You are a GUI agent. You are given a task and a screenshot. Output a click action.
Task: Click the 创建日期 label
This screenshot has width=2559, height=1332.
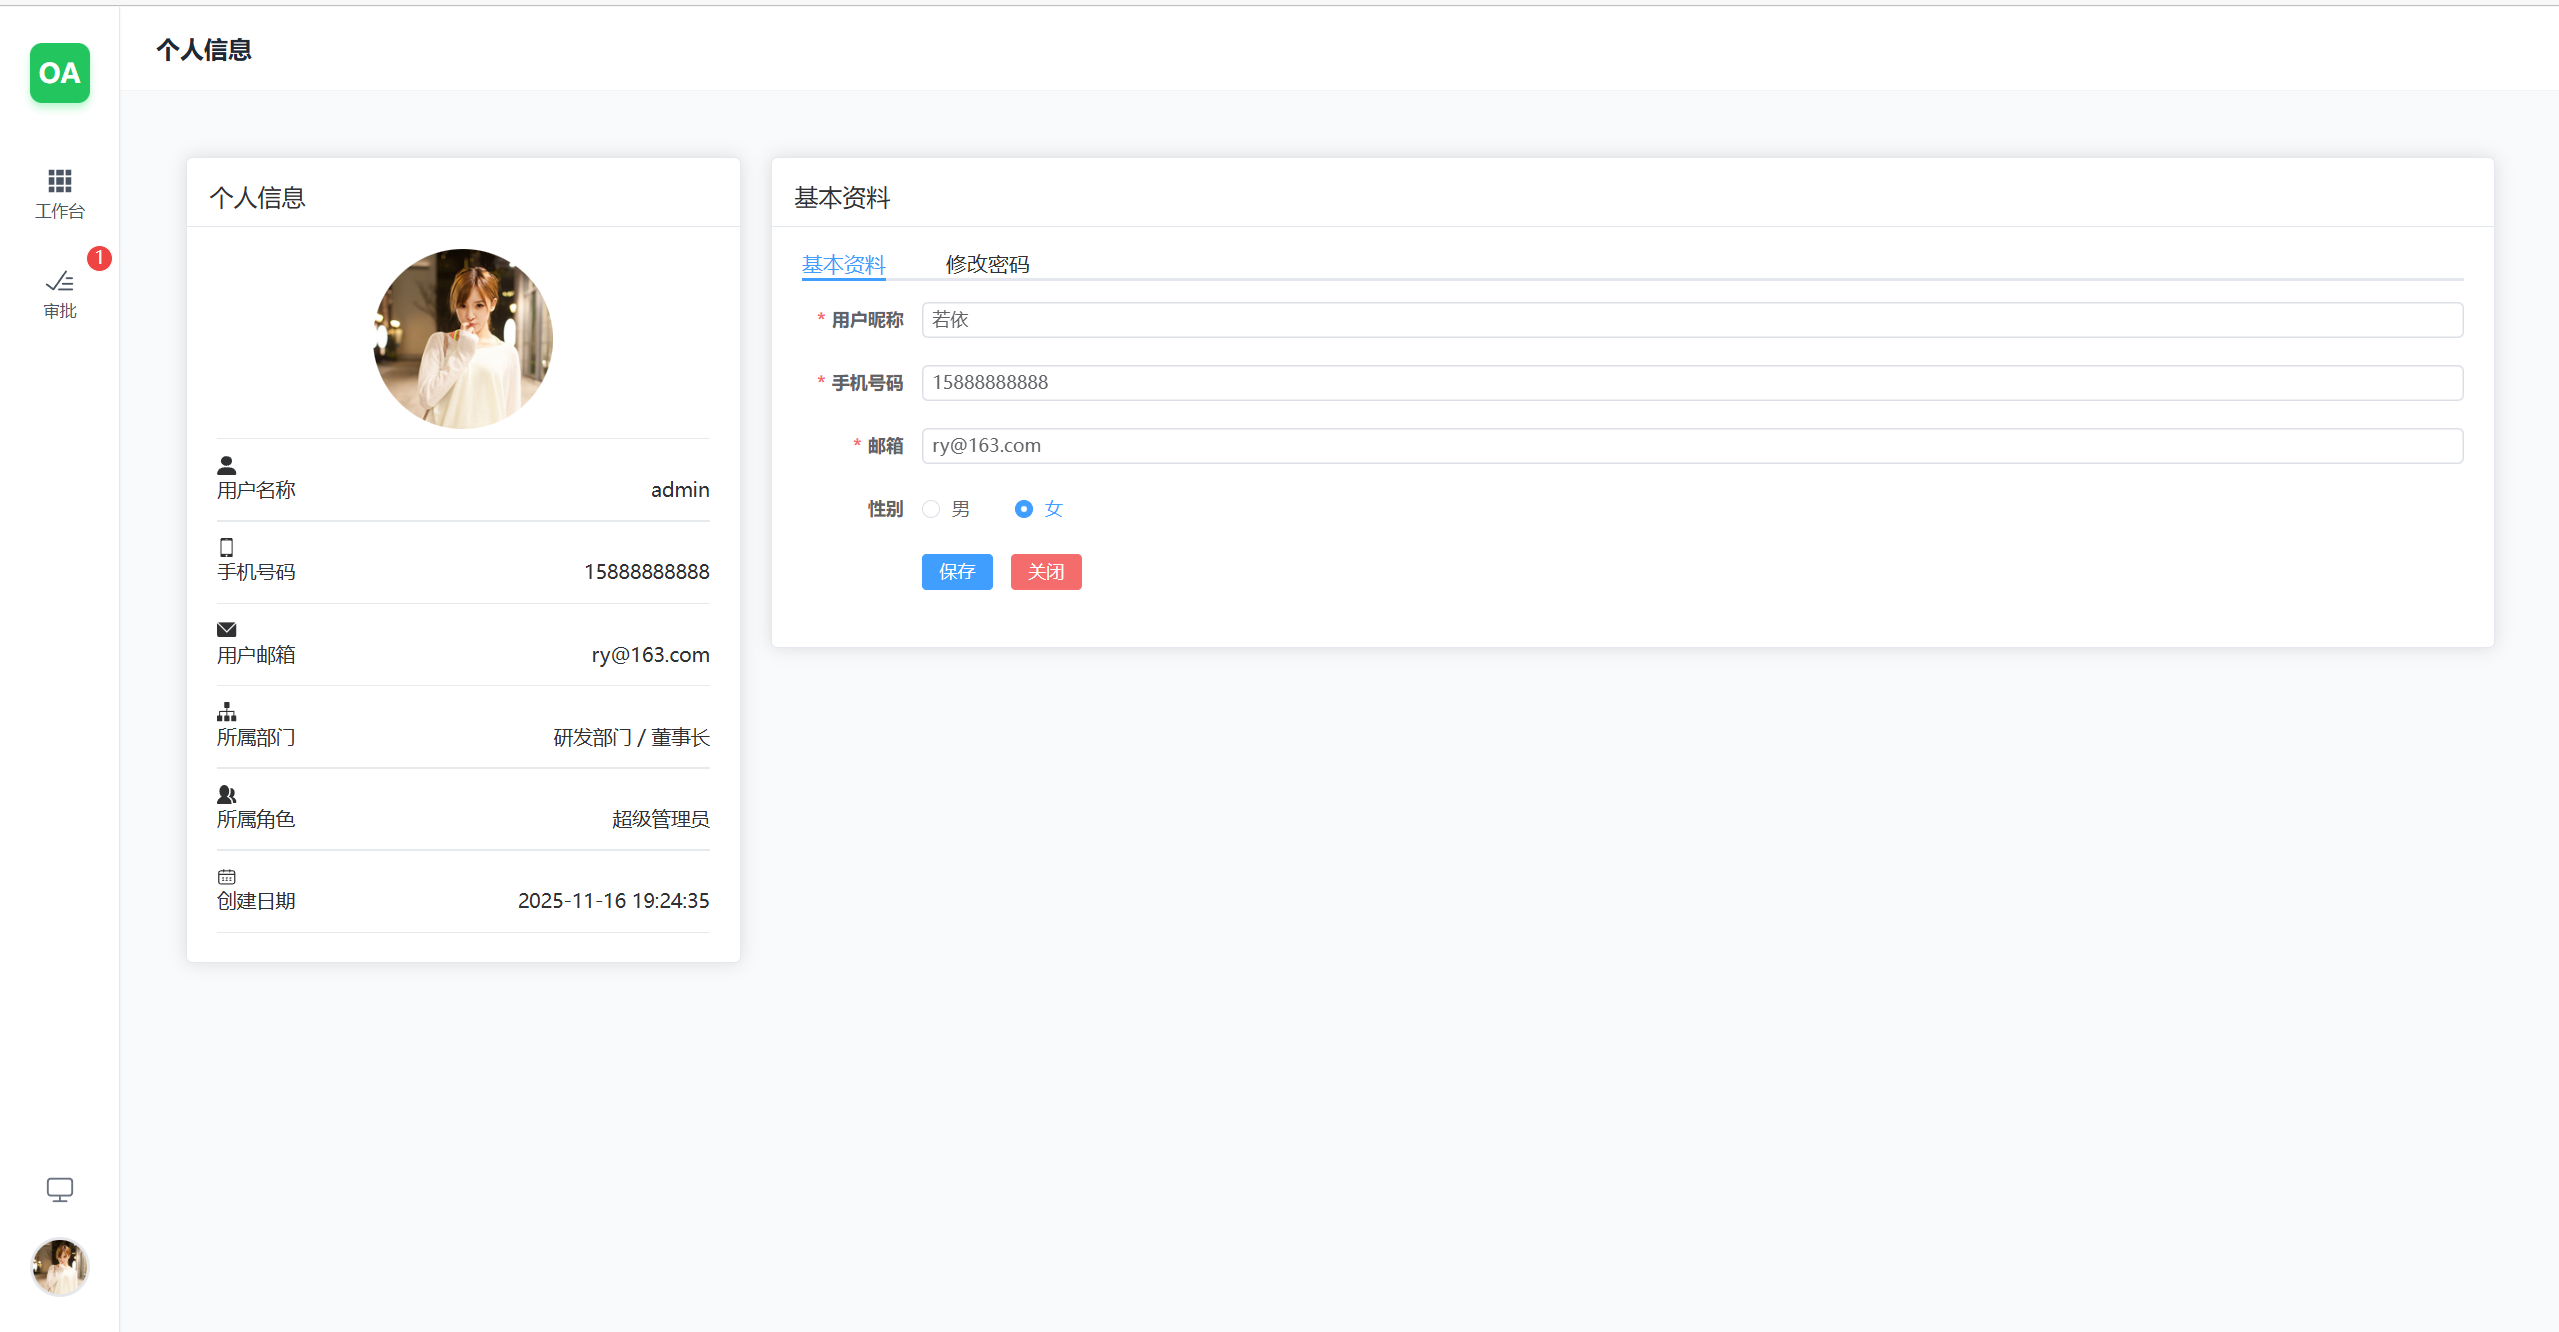256,901
